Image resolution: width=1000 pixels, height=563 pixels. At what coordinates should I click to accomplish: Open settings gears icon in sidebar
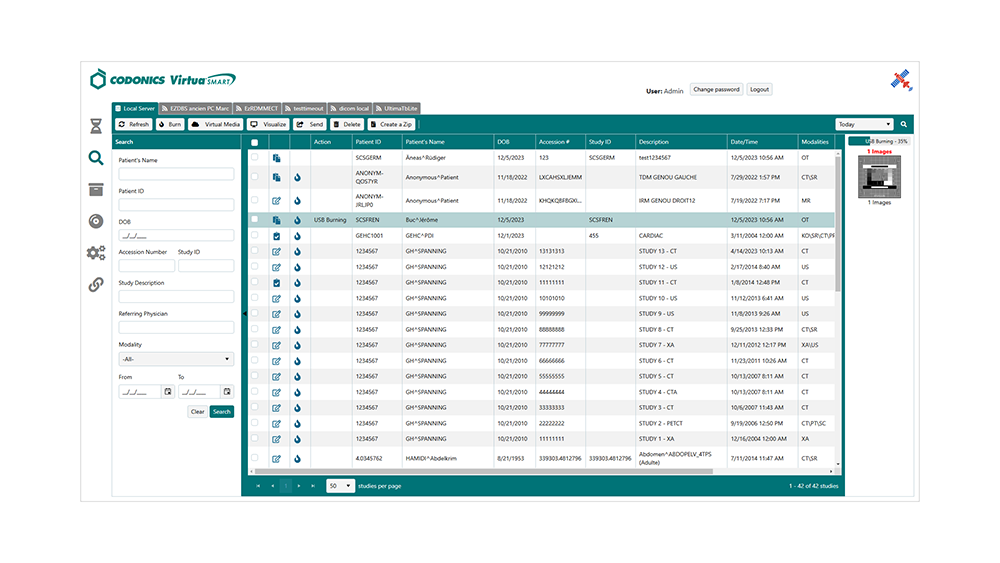[96, 253]
